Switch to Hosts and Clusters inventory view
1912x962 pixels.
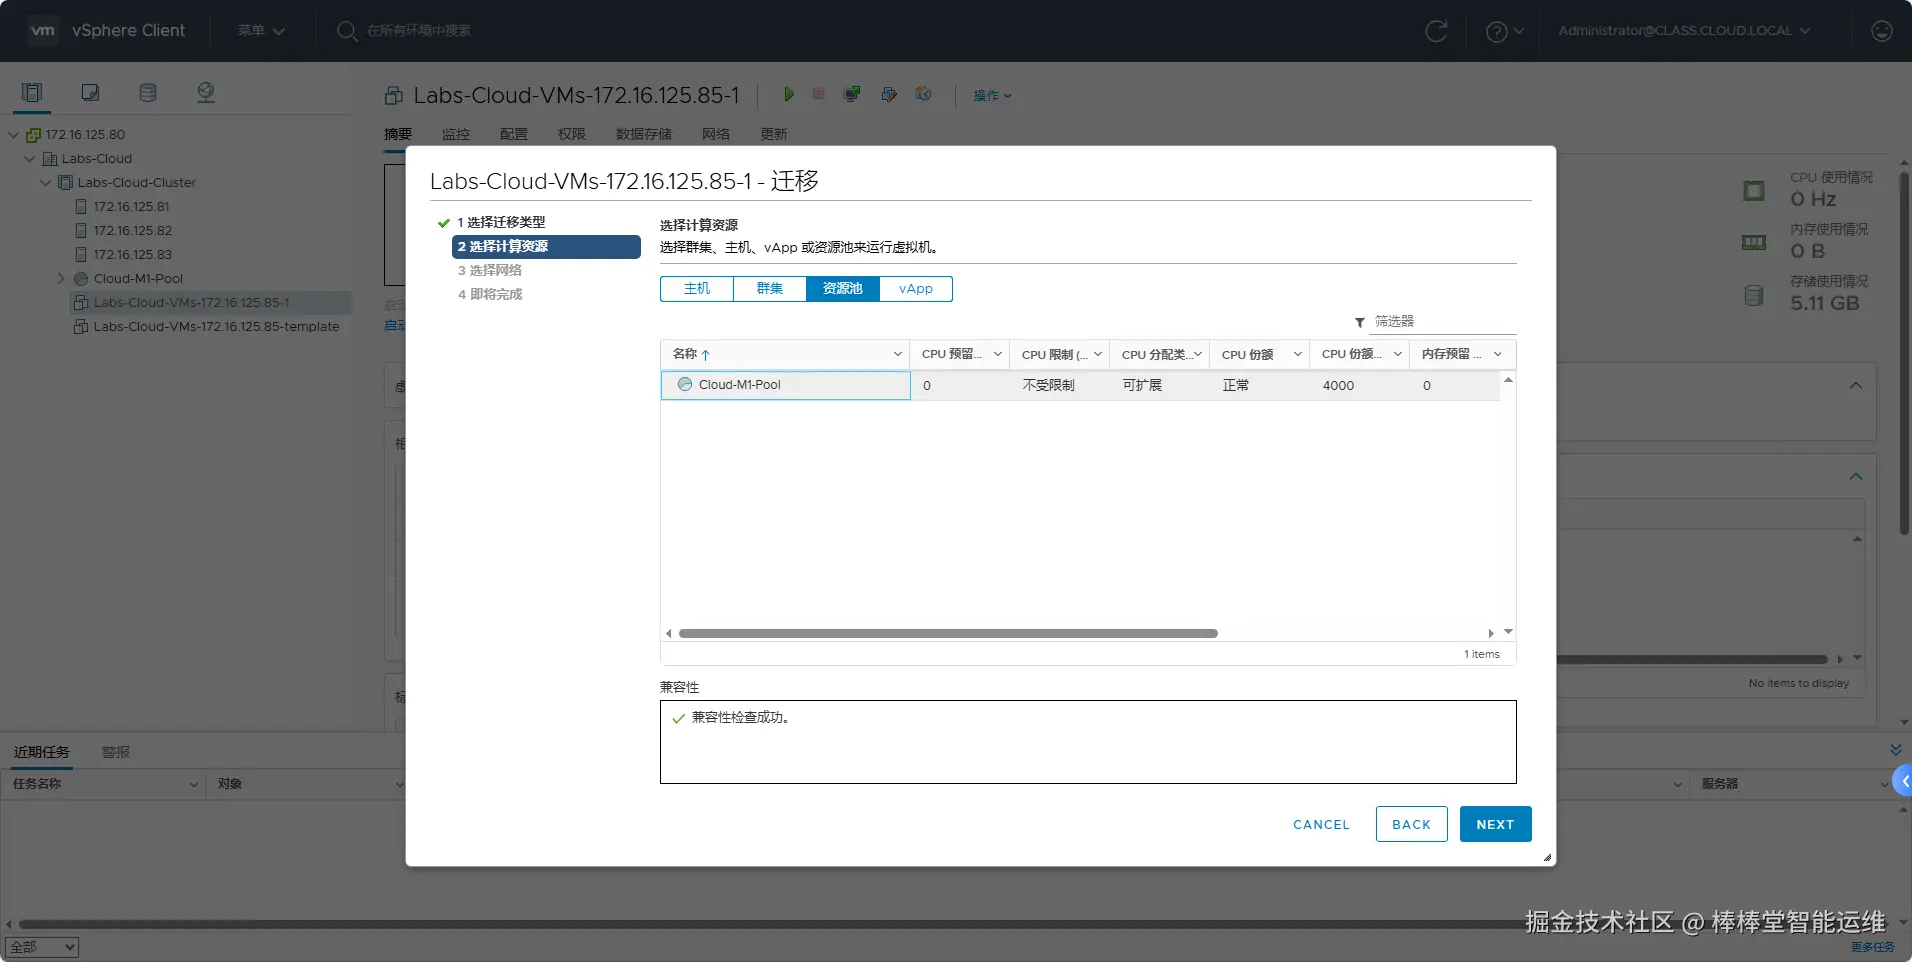click(x=32, y=93)
